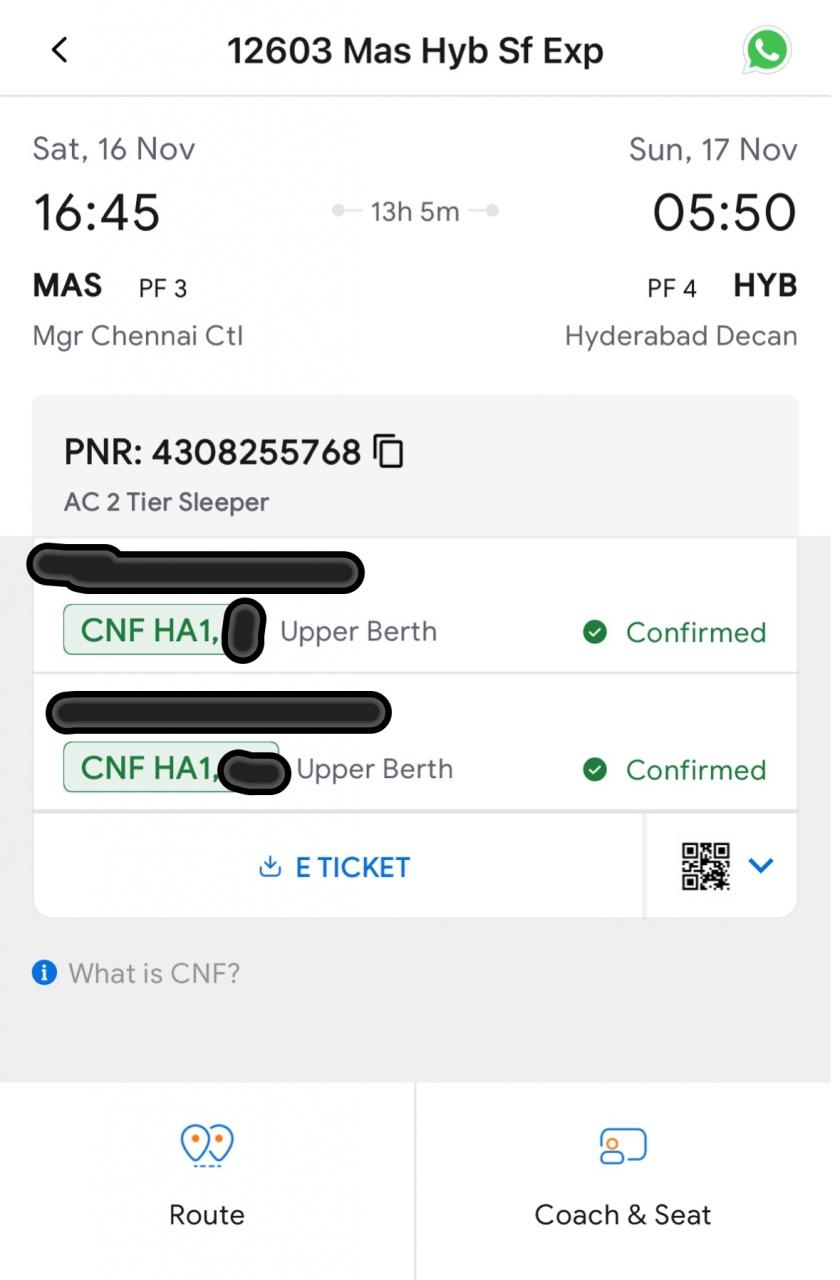Open the Coach & Seat tab label

(623, 1215)
